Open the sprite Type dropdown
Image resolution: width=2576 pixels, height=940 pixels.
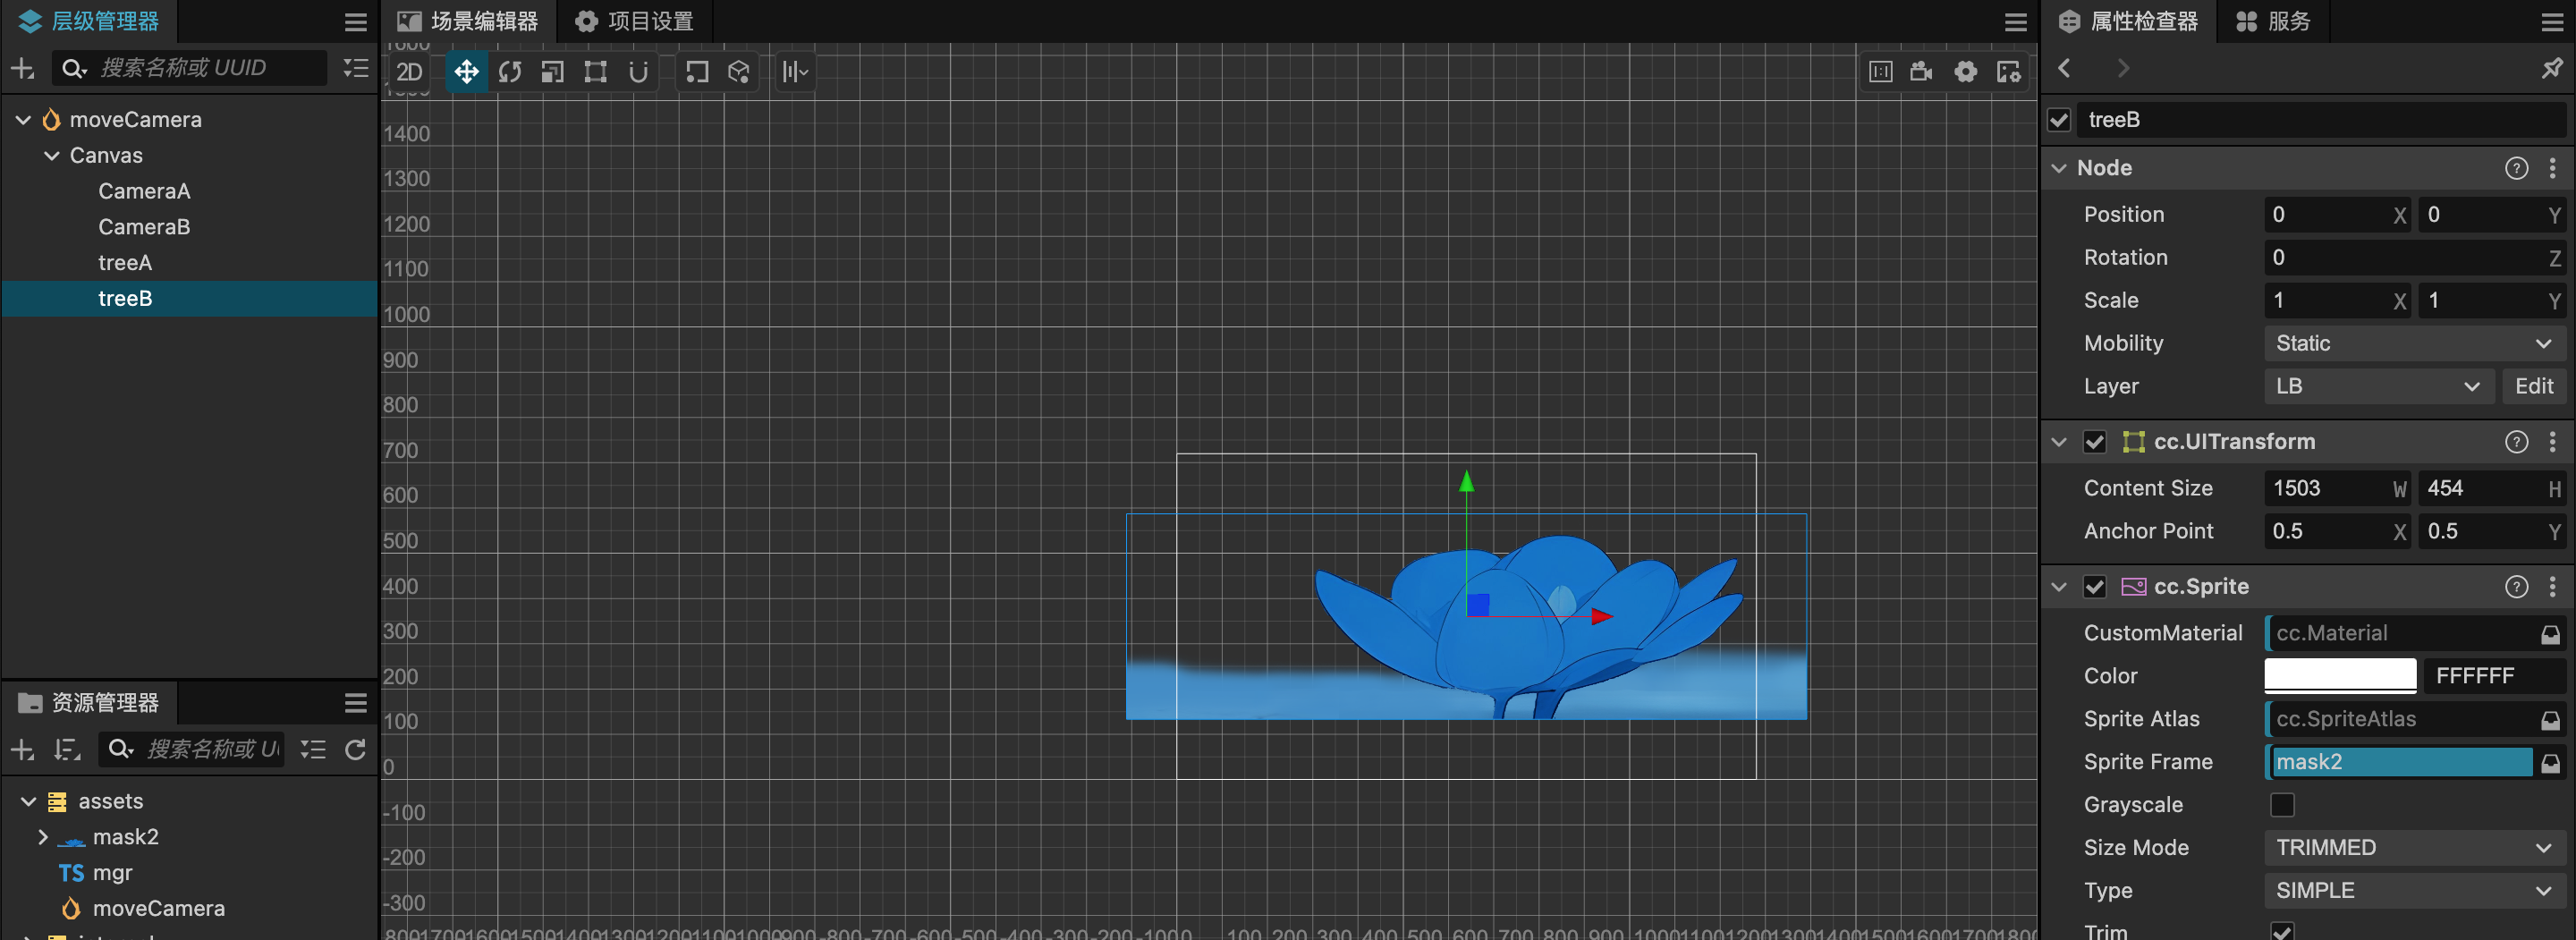(x=2414, y=891)
